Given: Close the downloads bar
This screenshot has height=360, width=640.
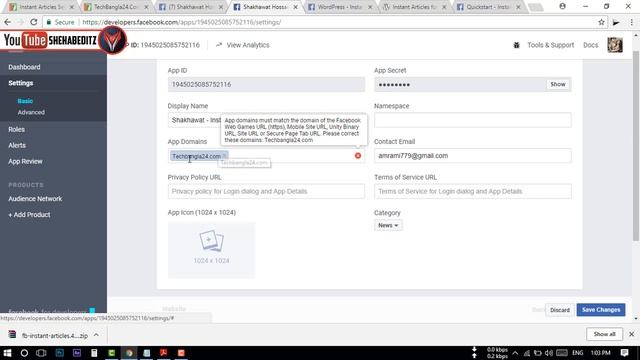Looking at the screenshot, I should [631, 334].
